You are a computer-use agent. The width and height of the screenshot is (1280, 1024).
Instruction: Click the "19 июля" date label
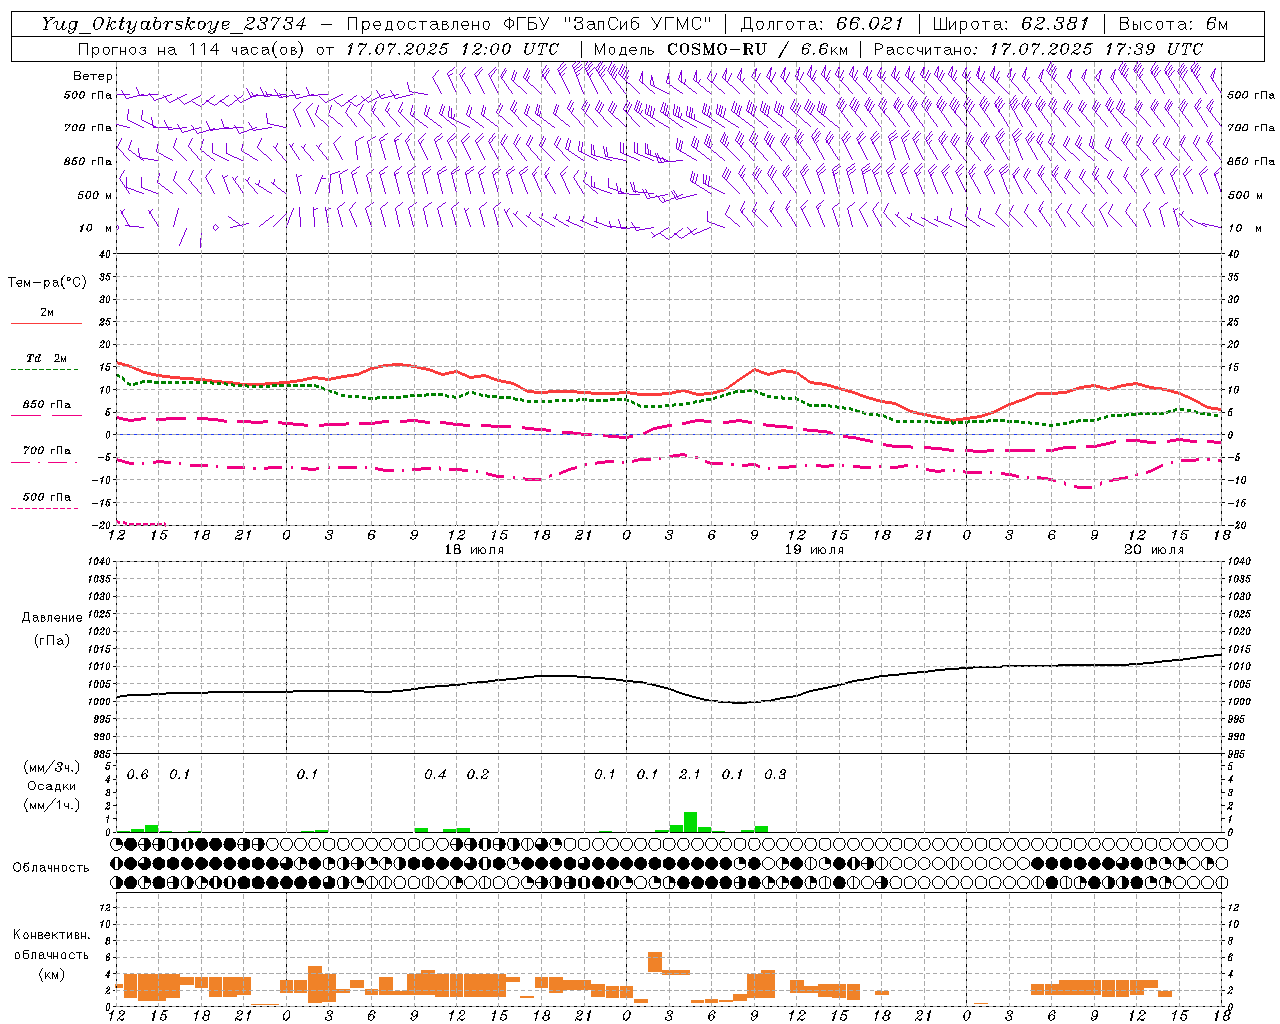814,550
